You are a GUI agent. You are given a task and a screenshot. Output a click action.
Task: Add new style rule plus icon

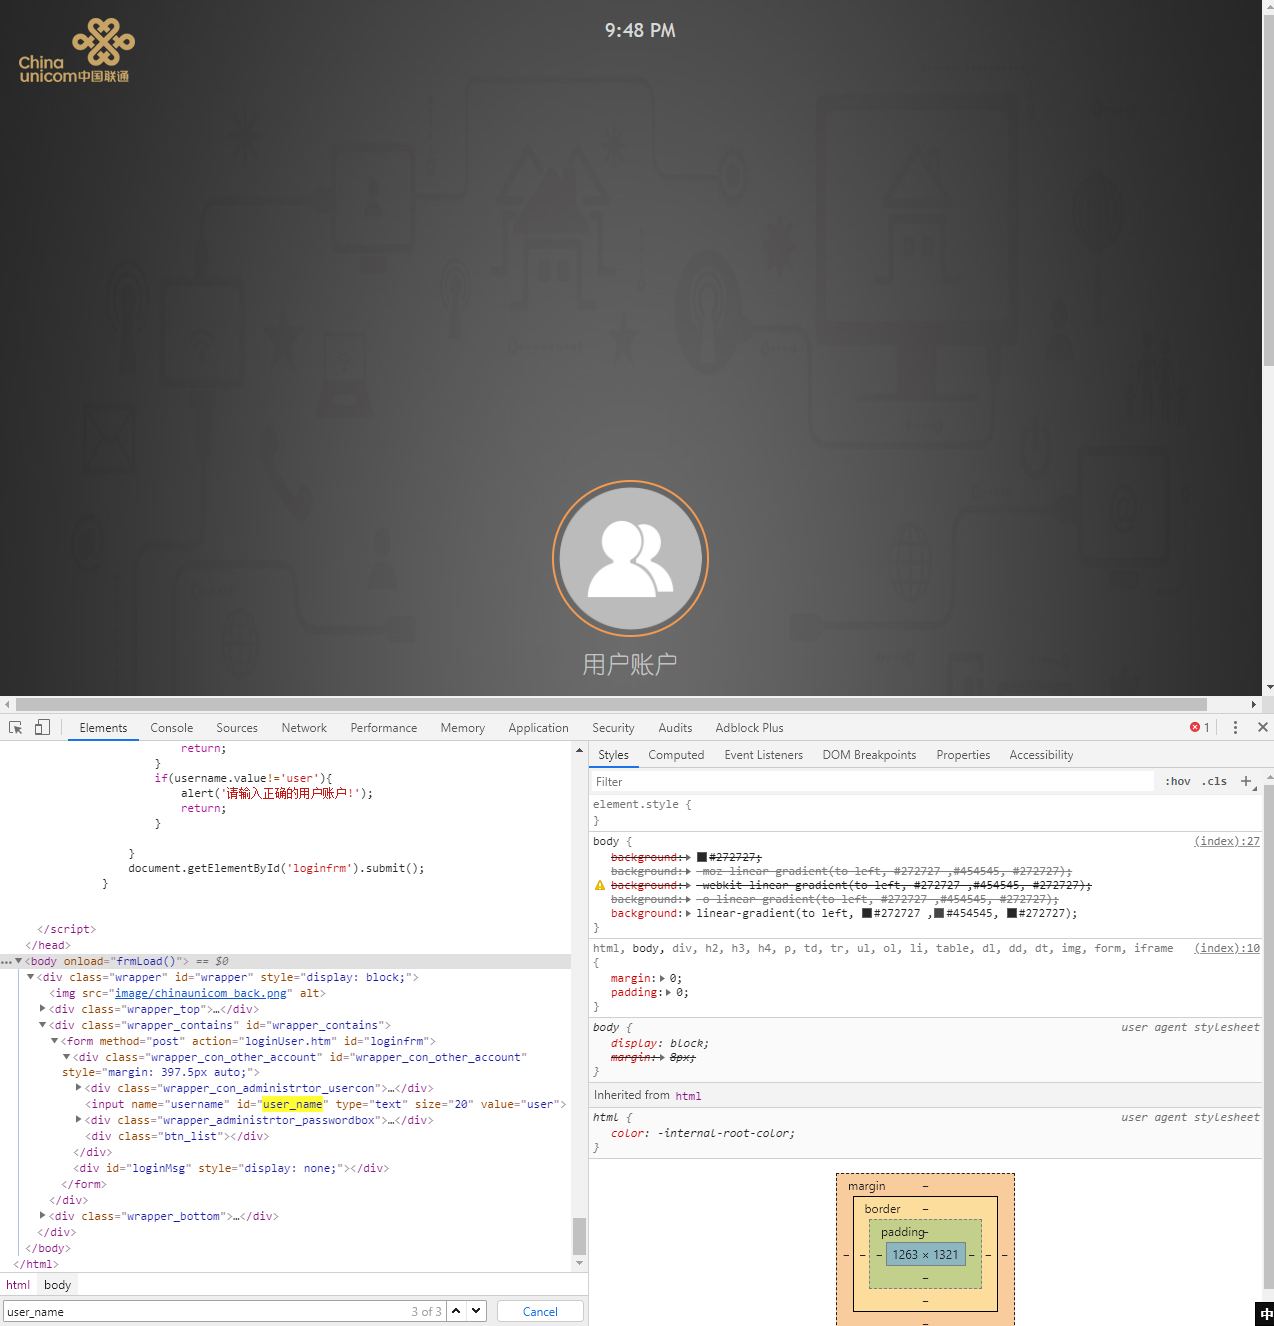point(1246,781)
